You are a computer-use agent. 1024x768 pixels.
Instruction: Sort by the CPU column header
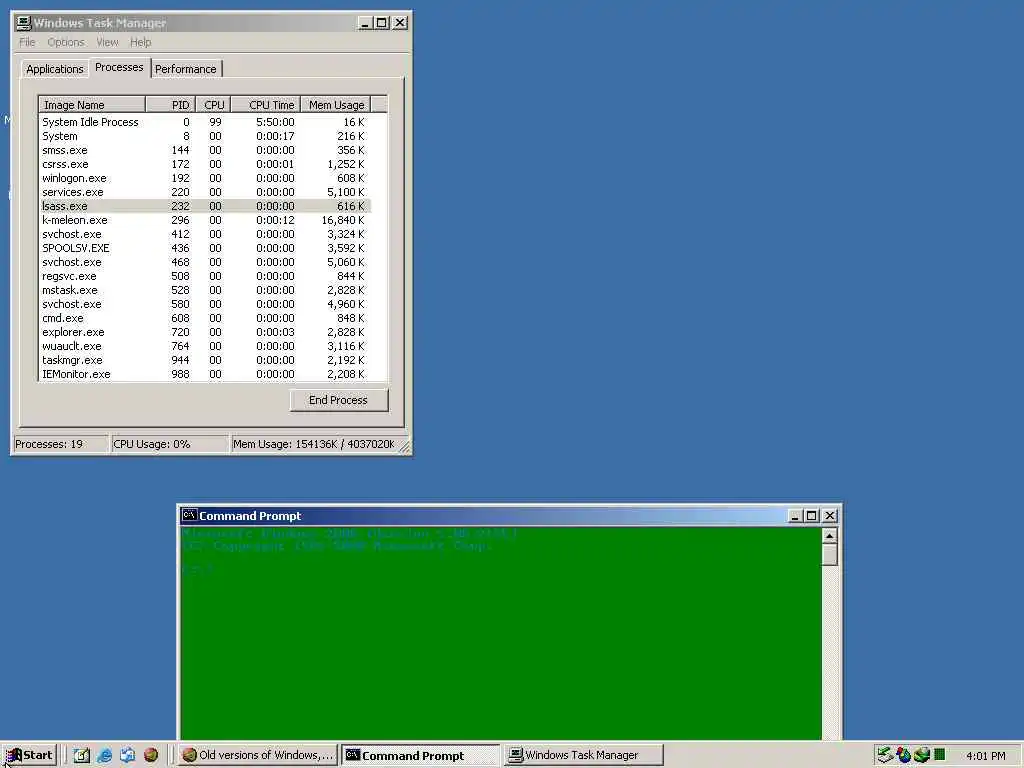coord(214,104)
